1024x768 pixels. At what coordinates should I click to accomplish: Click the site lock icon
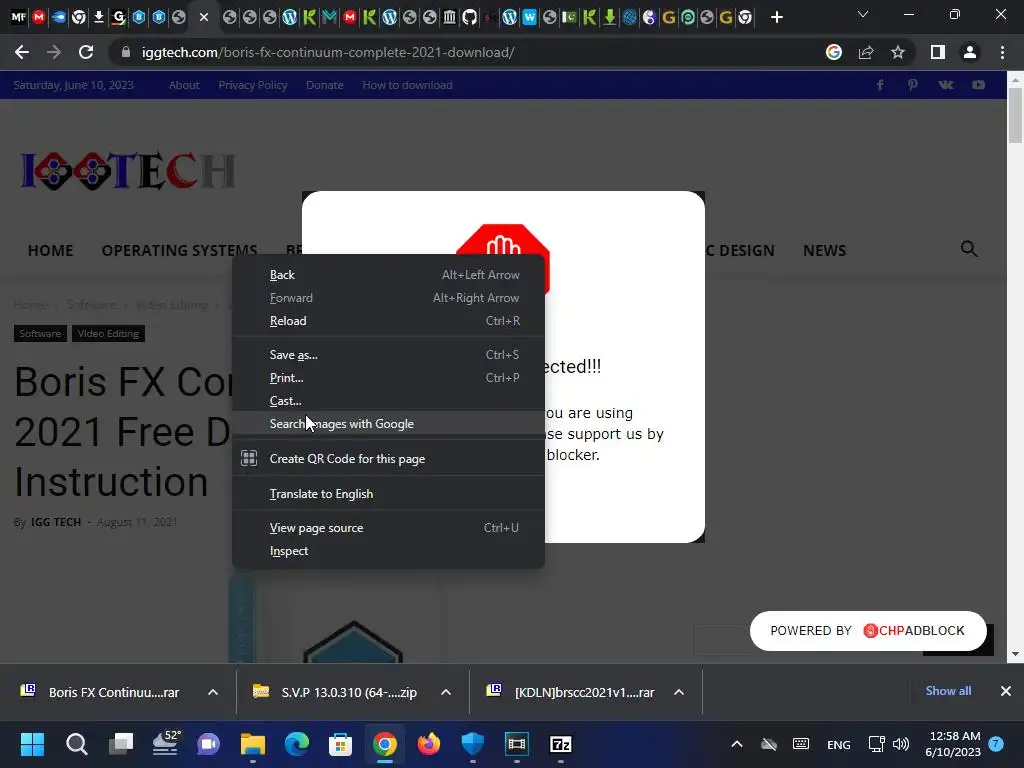point(126,52)
